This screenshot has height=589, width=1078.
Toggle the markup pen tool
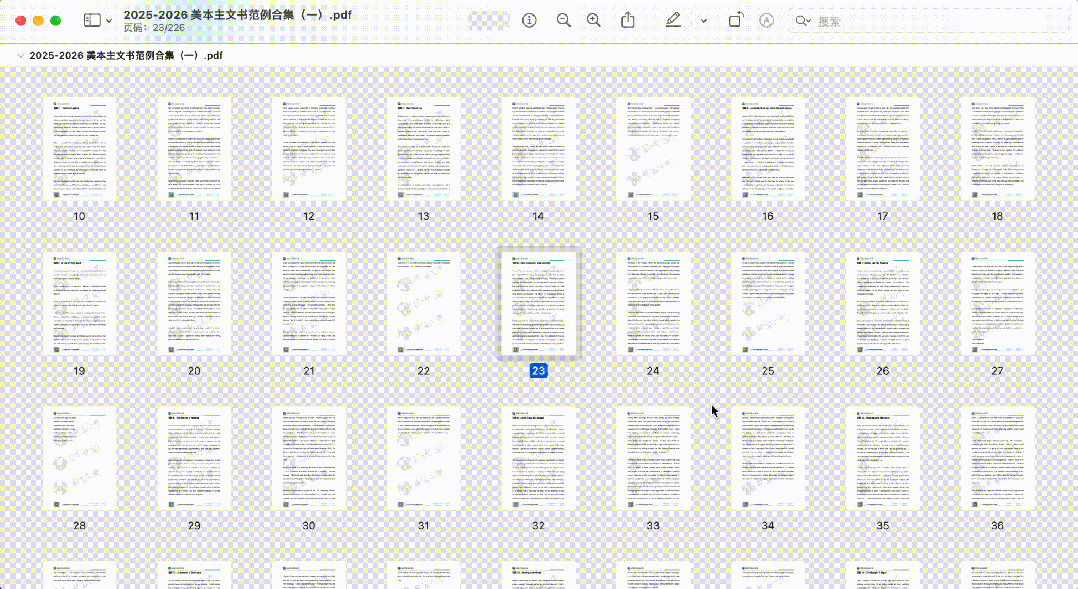click(x=673, y=21)
